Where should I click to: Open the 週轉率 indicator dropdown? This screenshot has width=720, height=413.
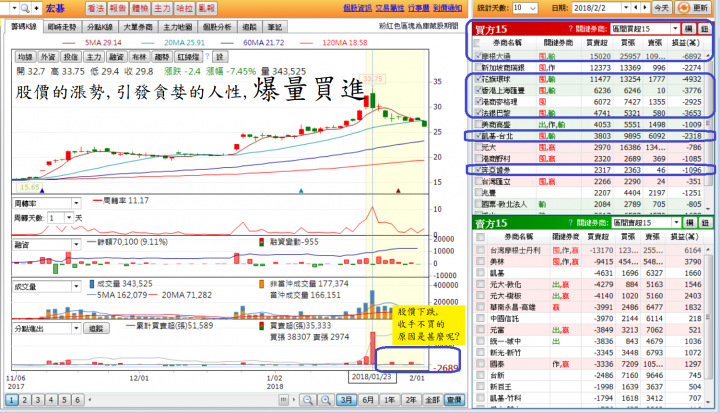(x=76, y=203)
